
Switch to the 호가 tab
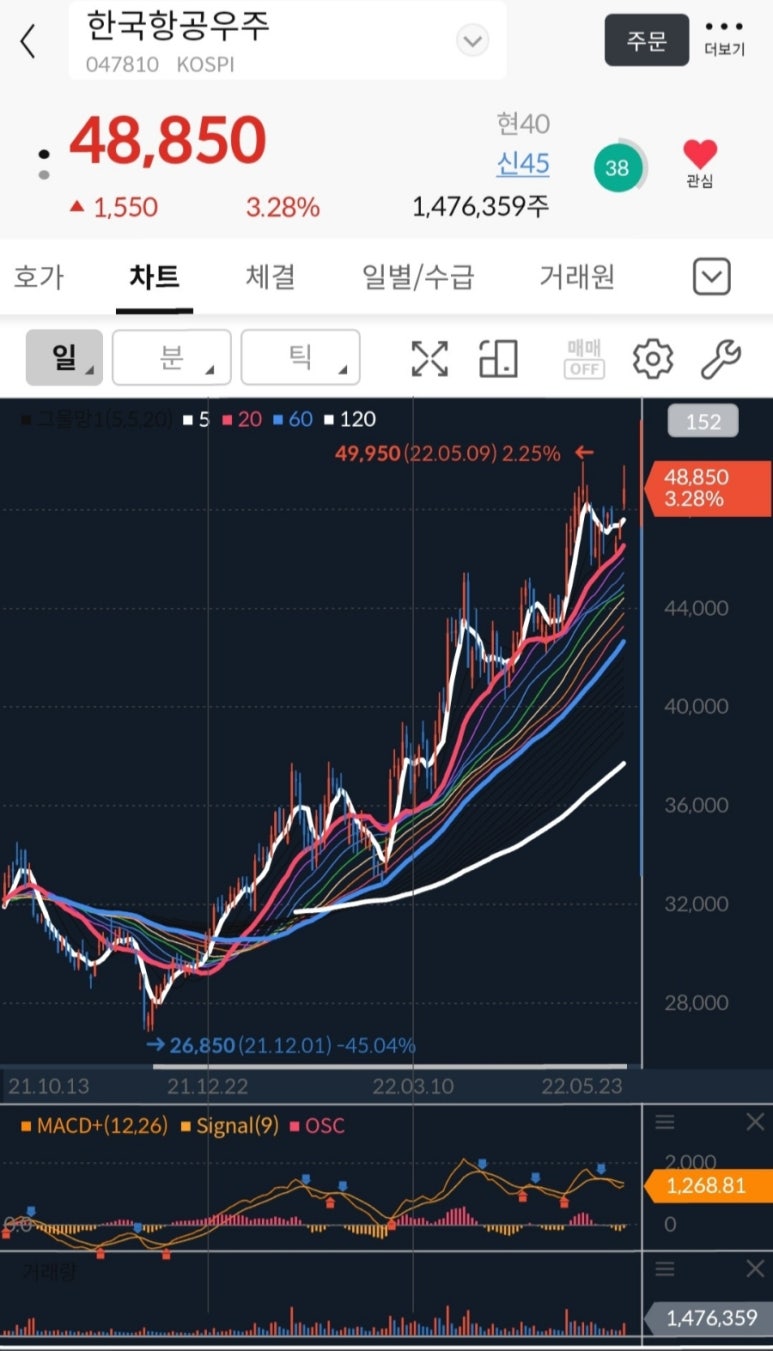point(38,276)
